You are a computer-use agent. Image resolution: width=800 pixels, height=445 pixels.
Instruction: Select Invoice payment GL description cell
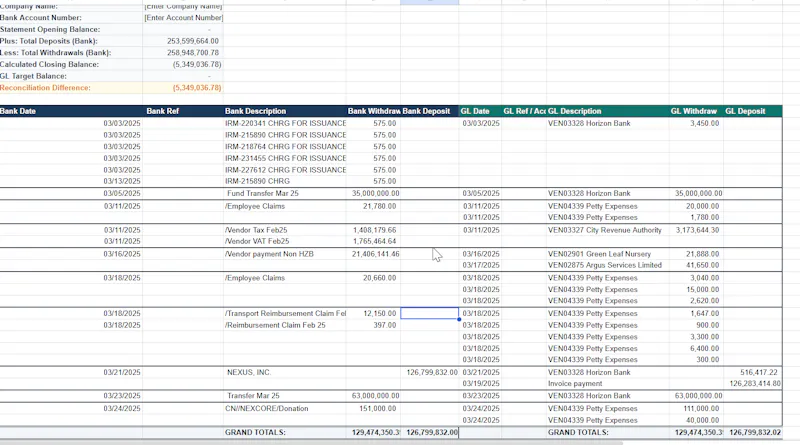[x=607, y=384]
